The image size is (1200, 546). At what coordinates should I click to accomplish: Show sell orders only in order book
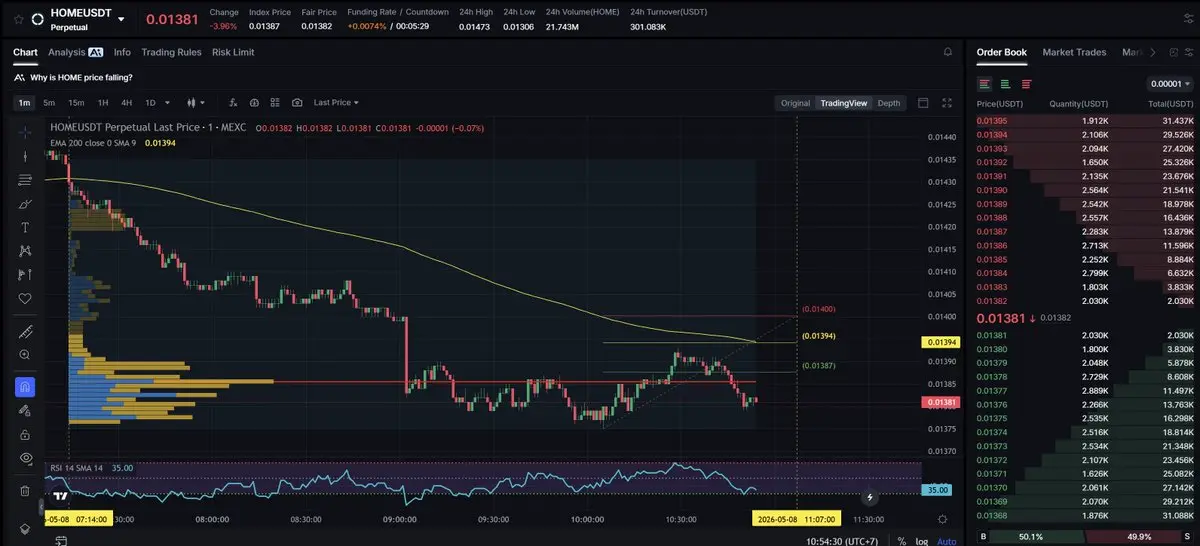(x=1026, y=84)
